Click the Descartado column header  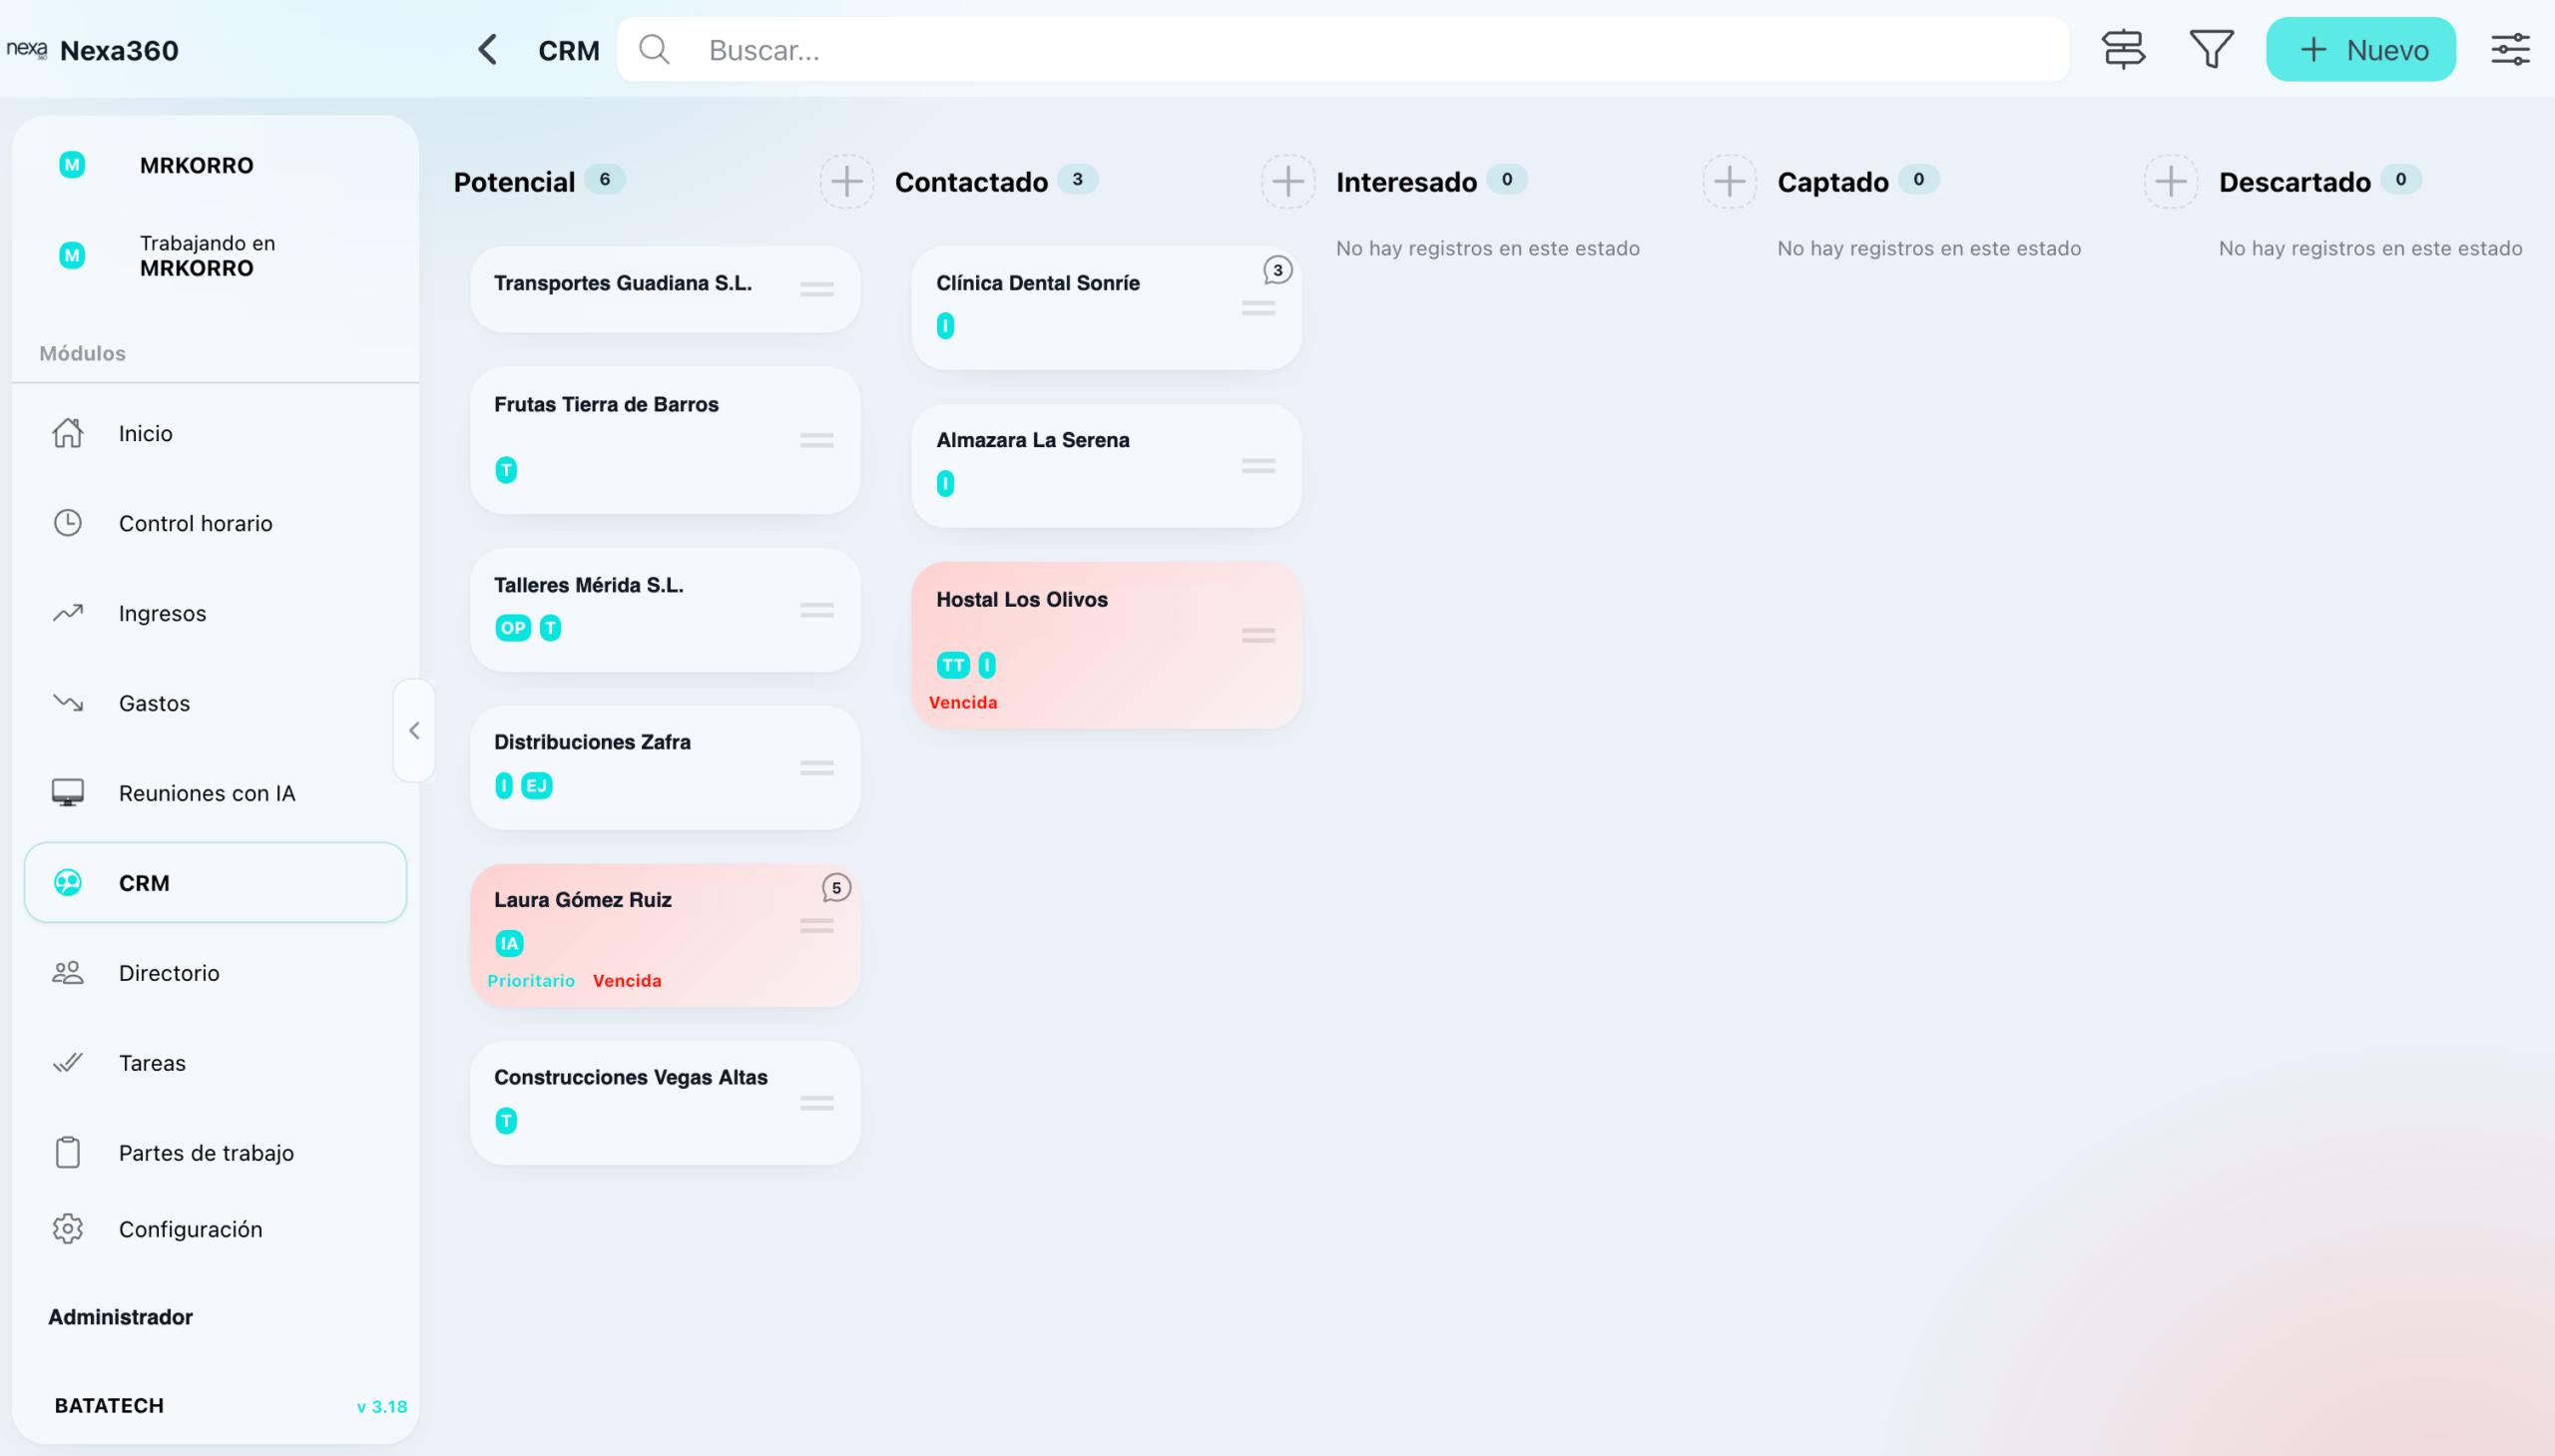coord(2294,182)
